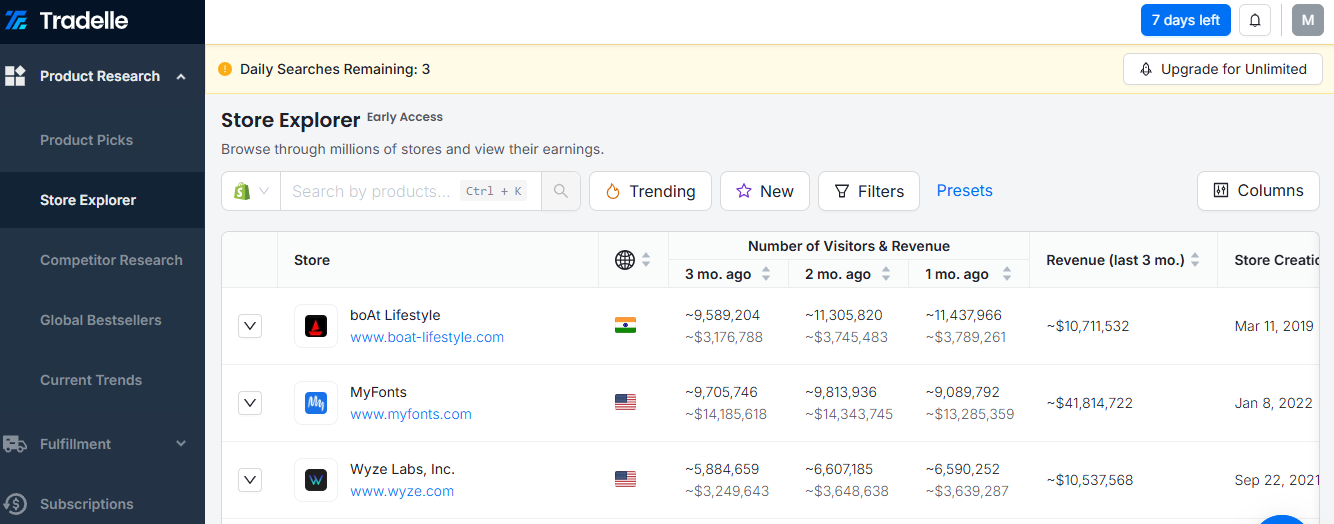This screenshot has height=524, width=1334.
Task: Click the New stores button
Action: (x=765, y=191)
